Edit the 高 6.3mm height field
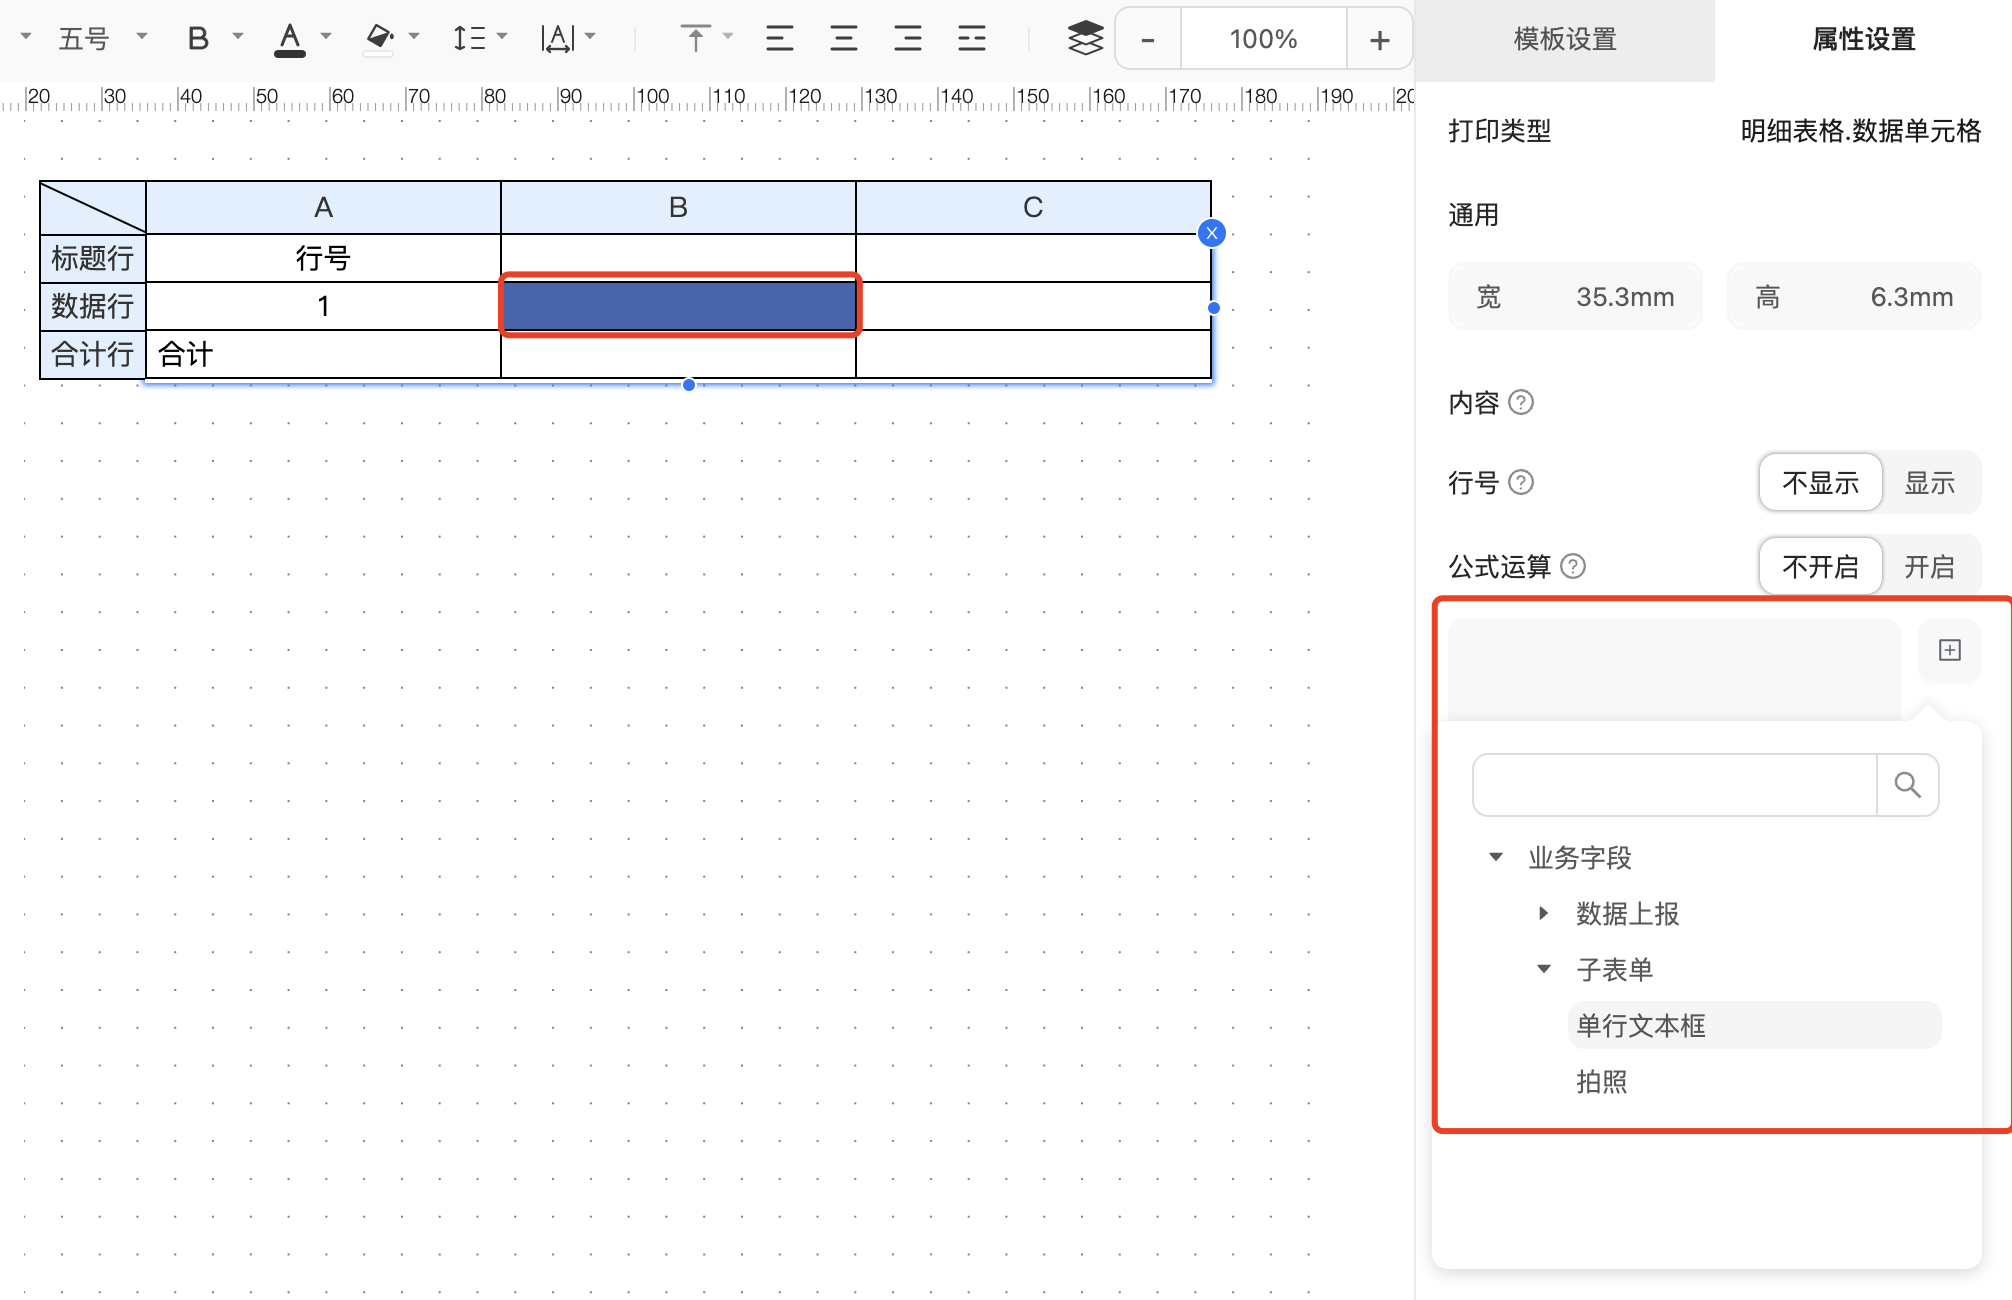Image resolution: width=2012 pixels, height=1300 pixels. pyautogui.click(x=1854, y=296)
